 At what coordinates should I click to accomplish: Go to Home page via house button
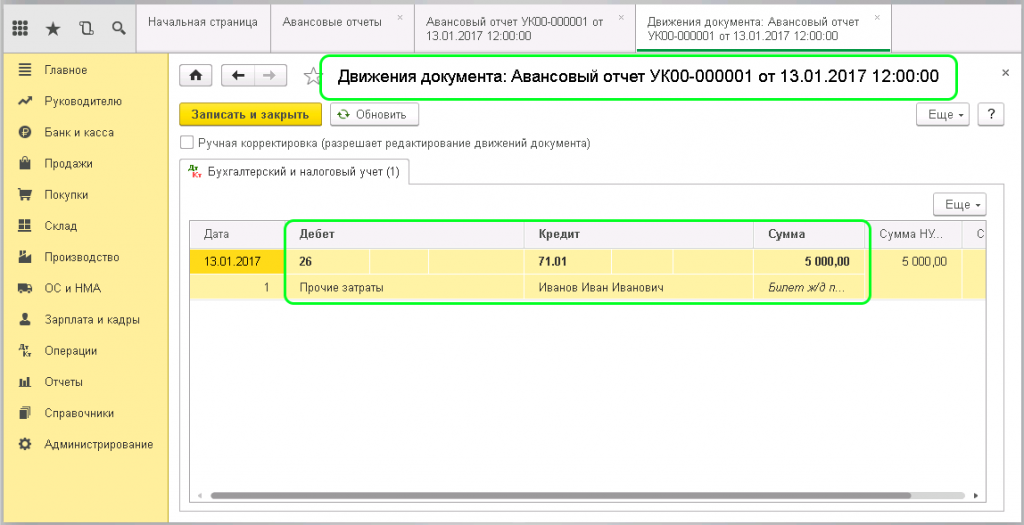click(x=196, y=76)
